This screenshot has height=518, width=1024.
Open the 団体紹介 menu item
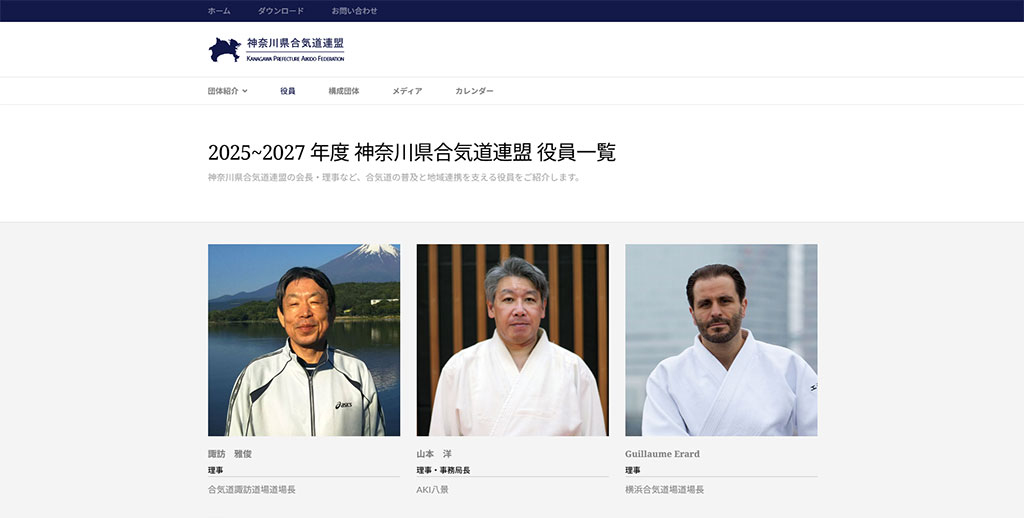(223, 91)
